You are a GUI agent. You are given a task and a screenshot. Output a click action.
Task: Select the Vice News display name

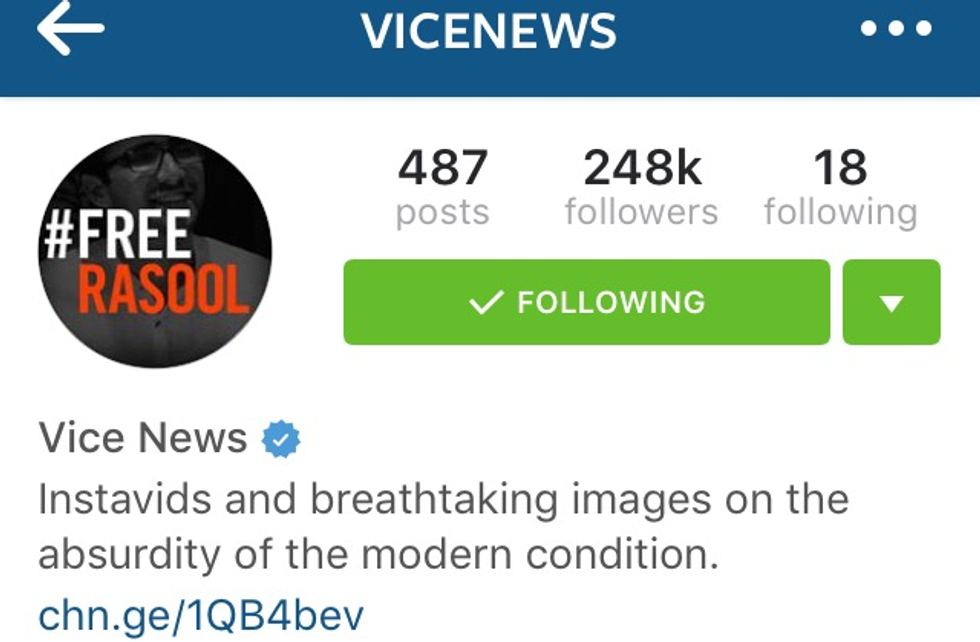click(x=143, y=438)
